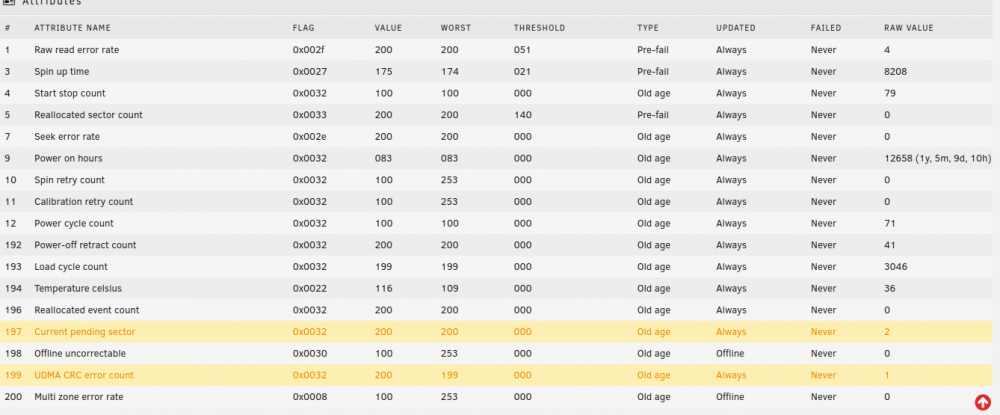Click value 083 in Power on hours row

click(383, 158)
